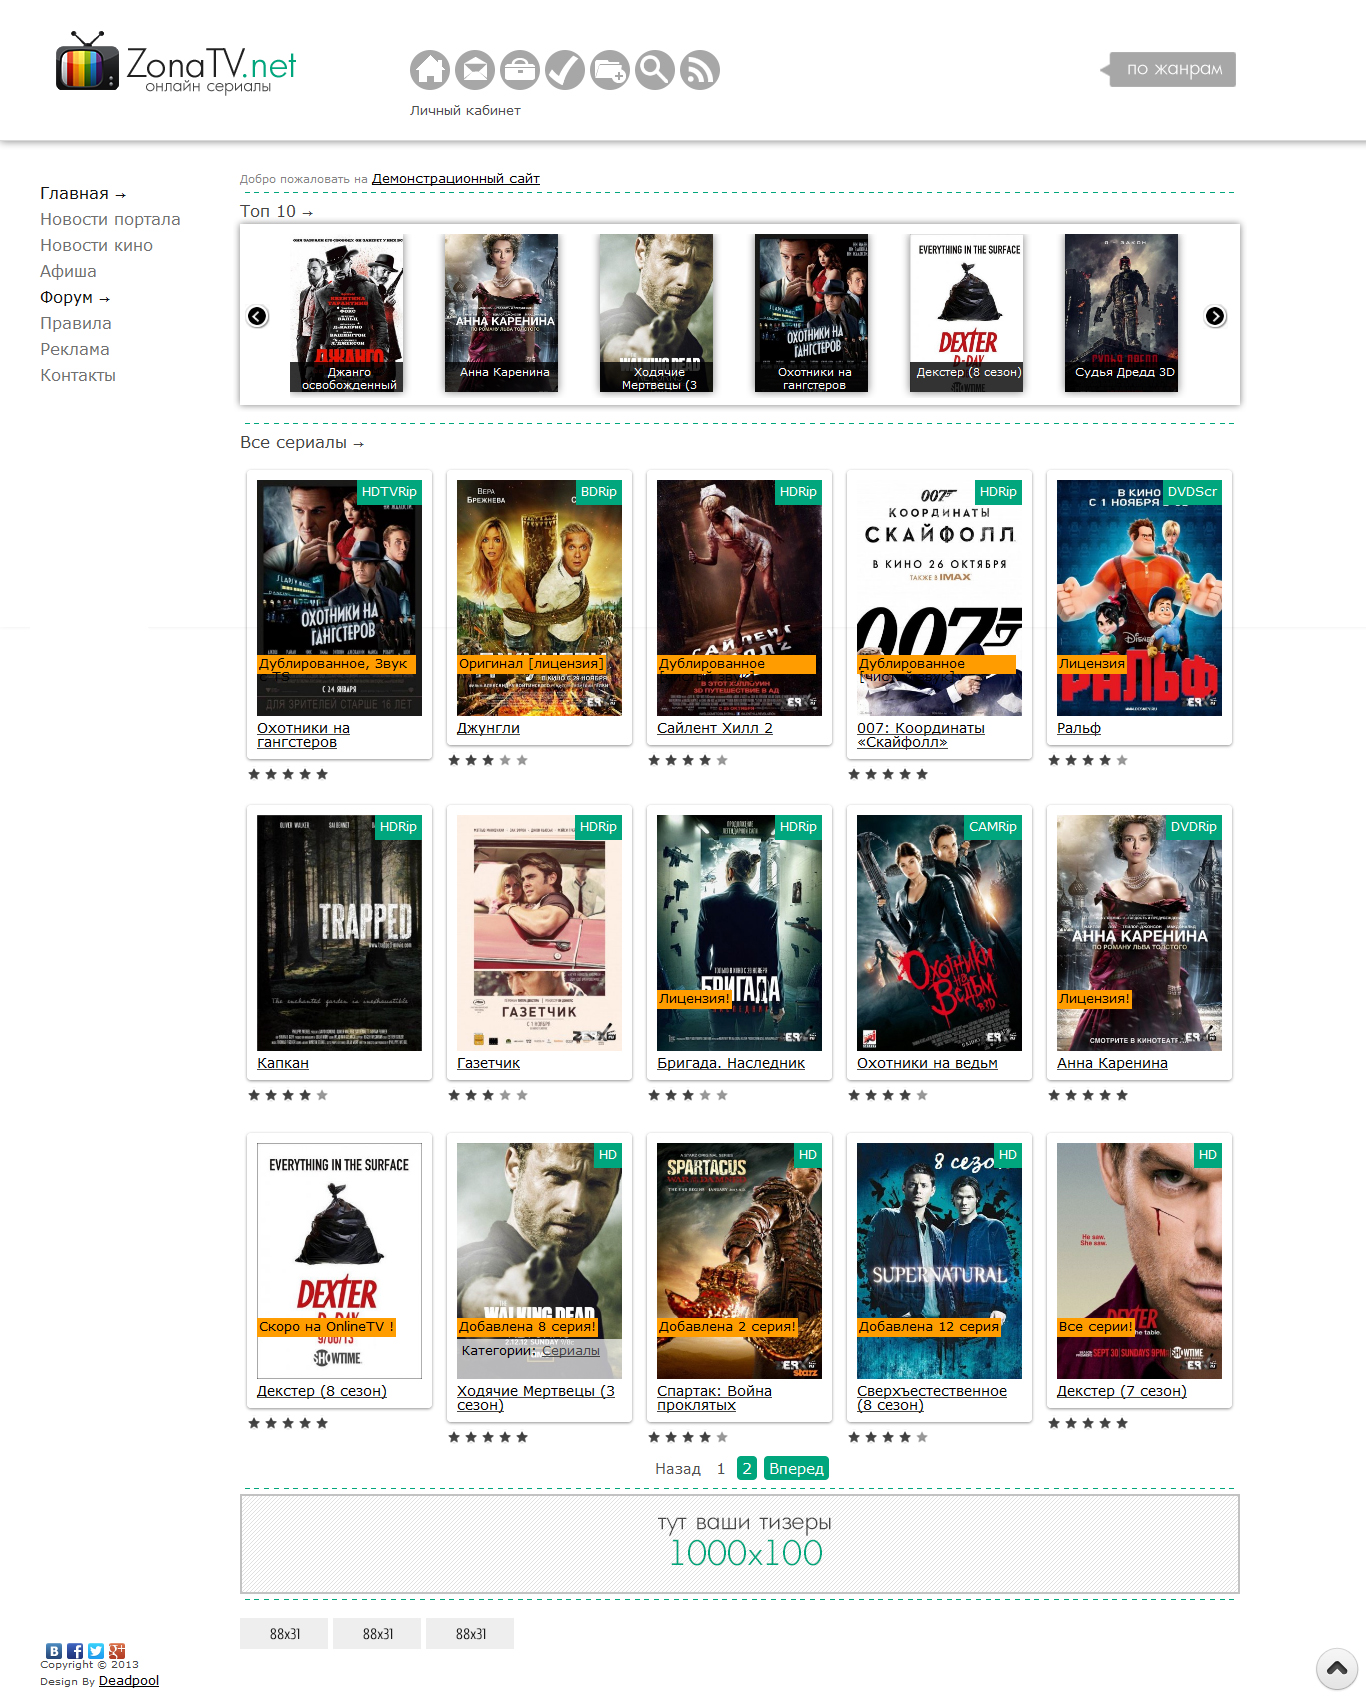Image resolution: width=1366 pixels, height=1699 pixels.
Task: Open Судья Дредд 3D carousel poster
Action: pos(1121,313)
